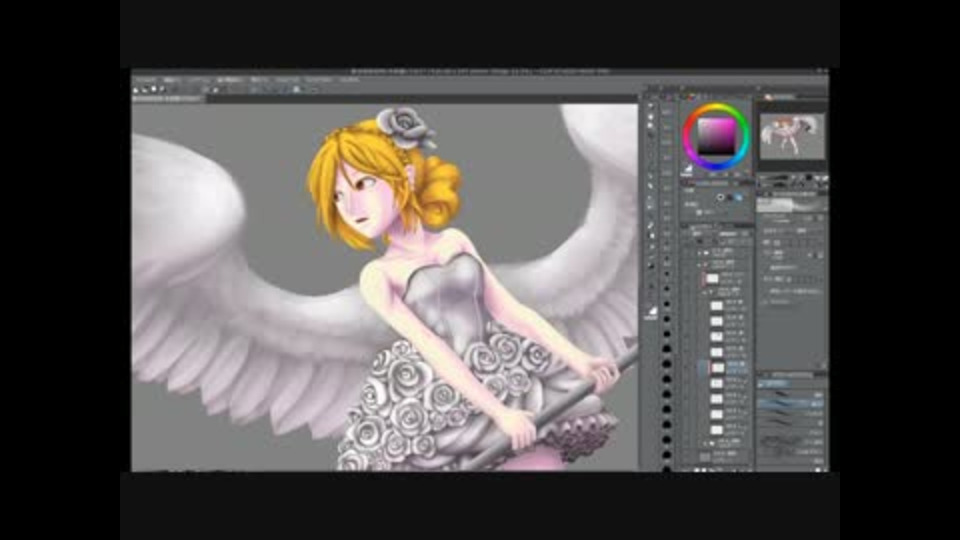
Task: Click the main color indicator below the color wheel
Action: click(x=688, y=168)
